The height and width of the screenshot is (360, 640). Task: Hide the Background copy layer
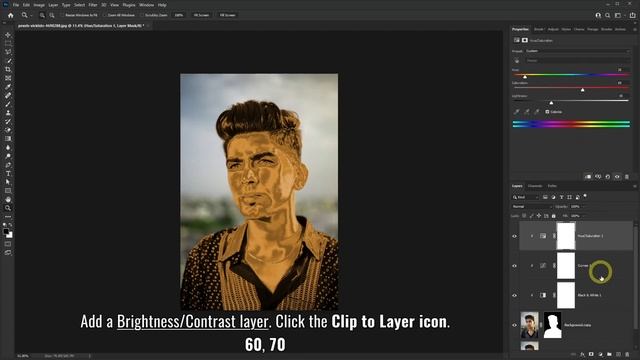(514, 325)
